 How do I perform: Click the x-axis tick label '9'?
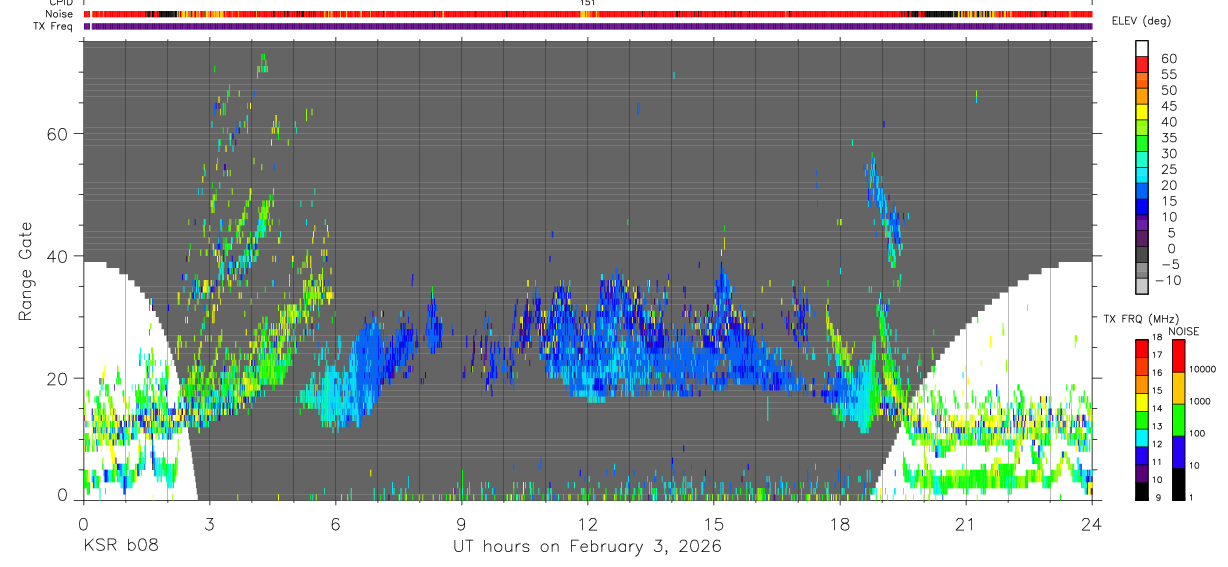tap(461, 524)
